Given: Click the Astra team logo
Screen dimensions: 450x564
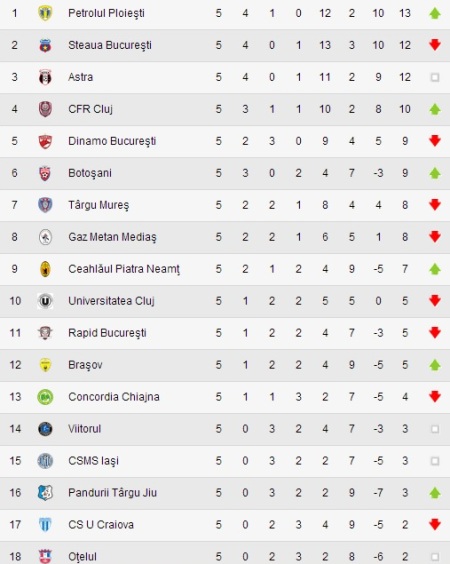Looking at the screenshot, I should [45, 77].
